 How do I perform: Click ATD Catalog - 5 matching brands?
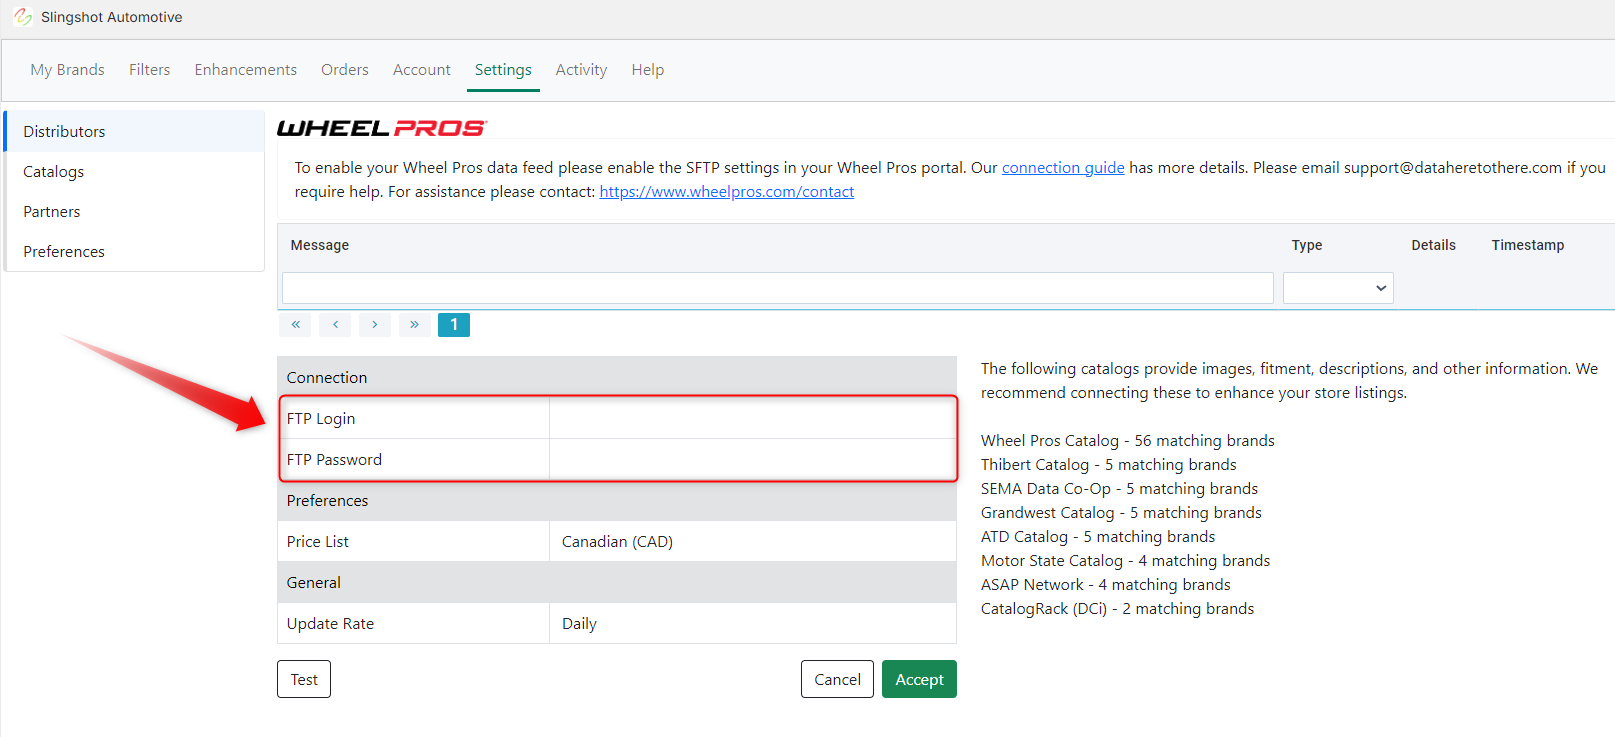(1098, 537)
